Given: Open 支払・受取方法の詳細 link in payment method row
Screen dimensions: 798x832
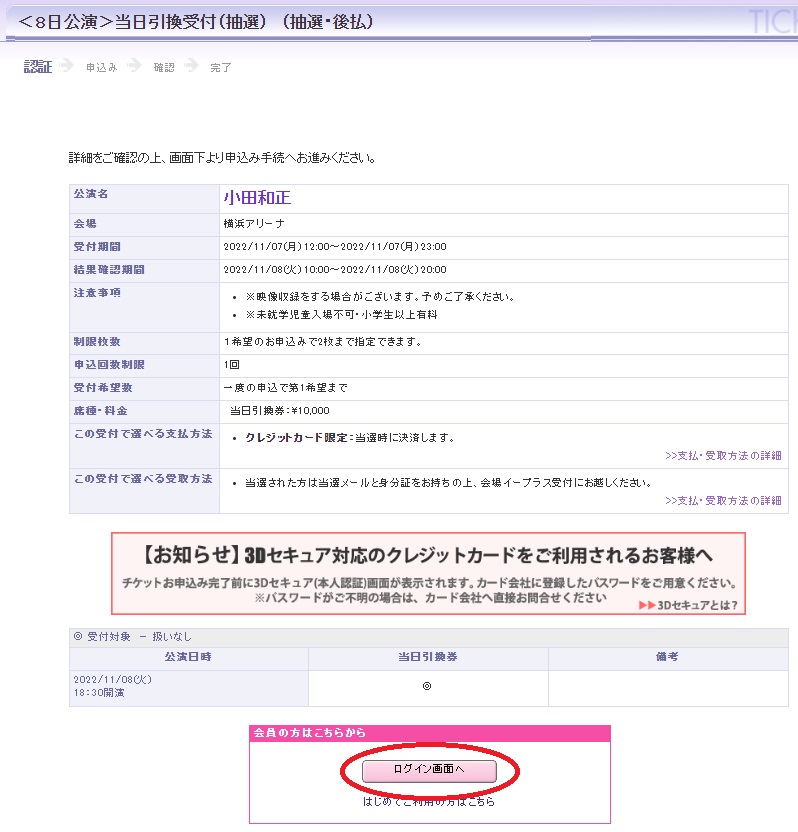Looking at the screenshot, I should pos(723,456).
